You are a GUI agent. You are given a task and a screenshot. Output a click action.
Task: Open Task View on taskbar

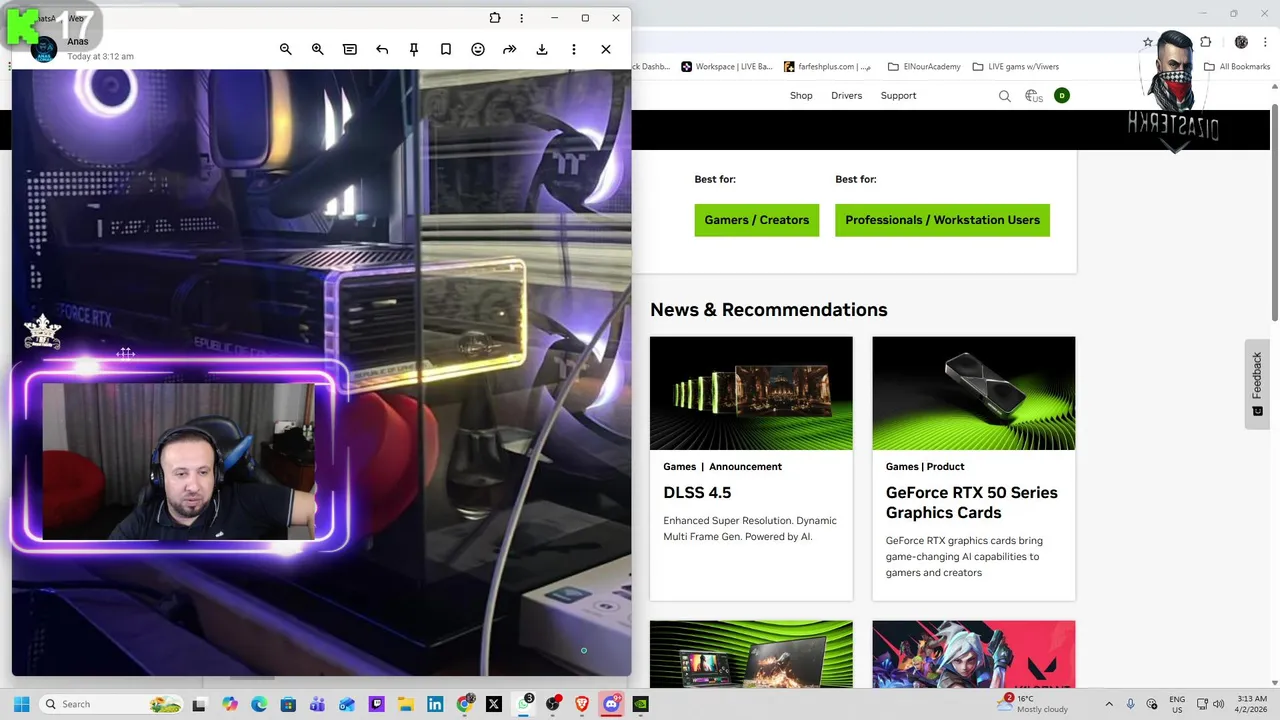[x=200, y=704]
